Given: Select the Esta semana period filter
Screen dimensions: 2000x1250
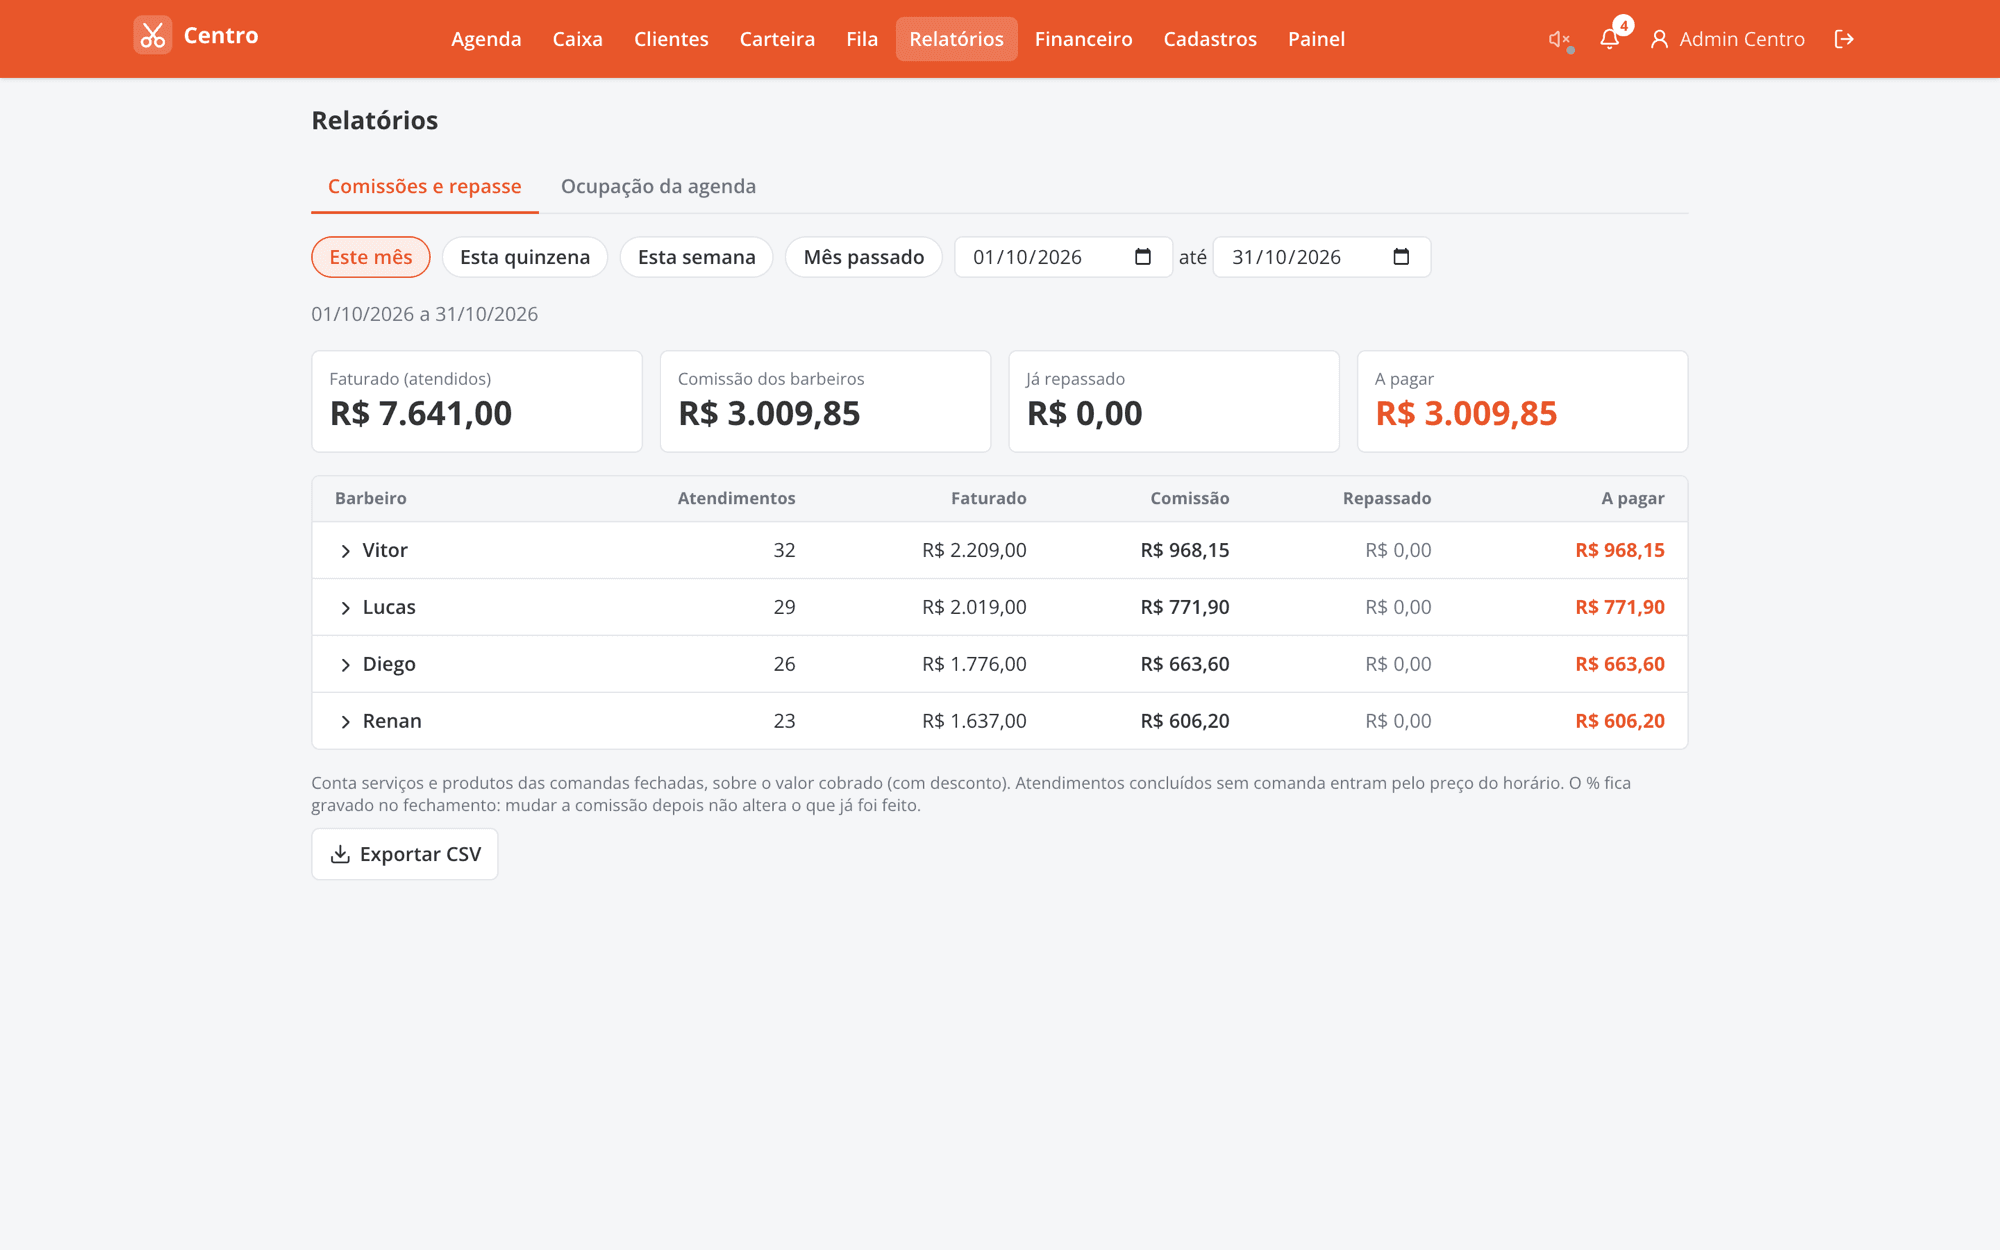Looking at the screenshot, I should [697, 257].
